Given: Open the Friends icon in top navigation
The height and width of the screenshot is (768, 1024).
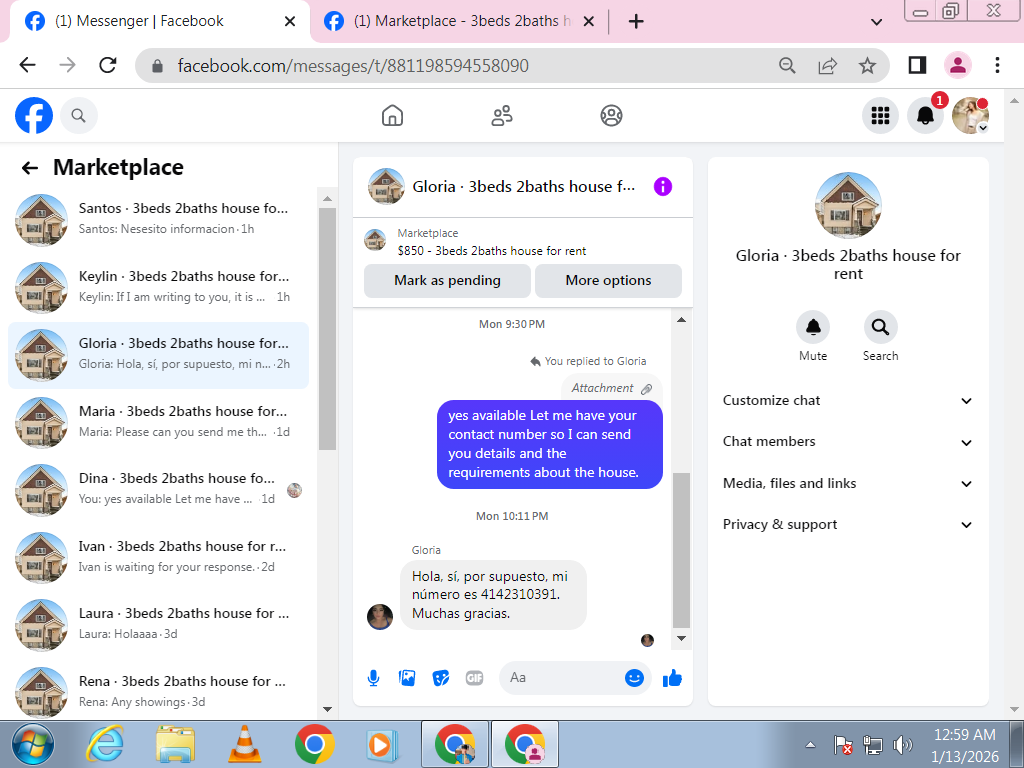Looking at the screenshot, I should tap(502, 116).
